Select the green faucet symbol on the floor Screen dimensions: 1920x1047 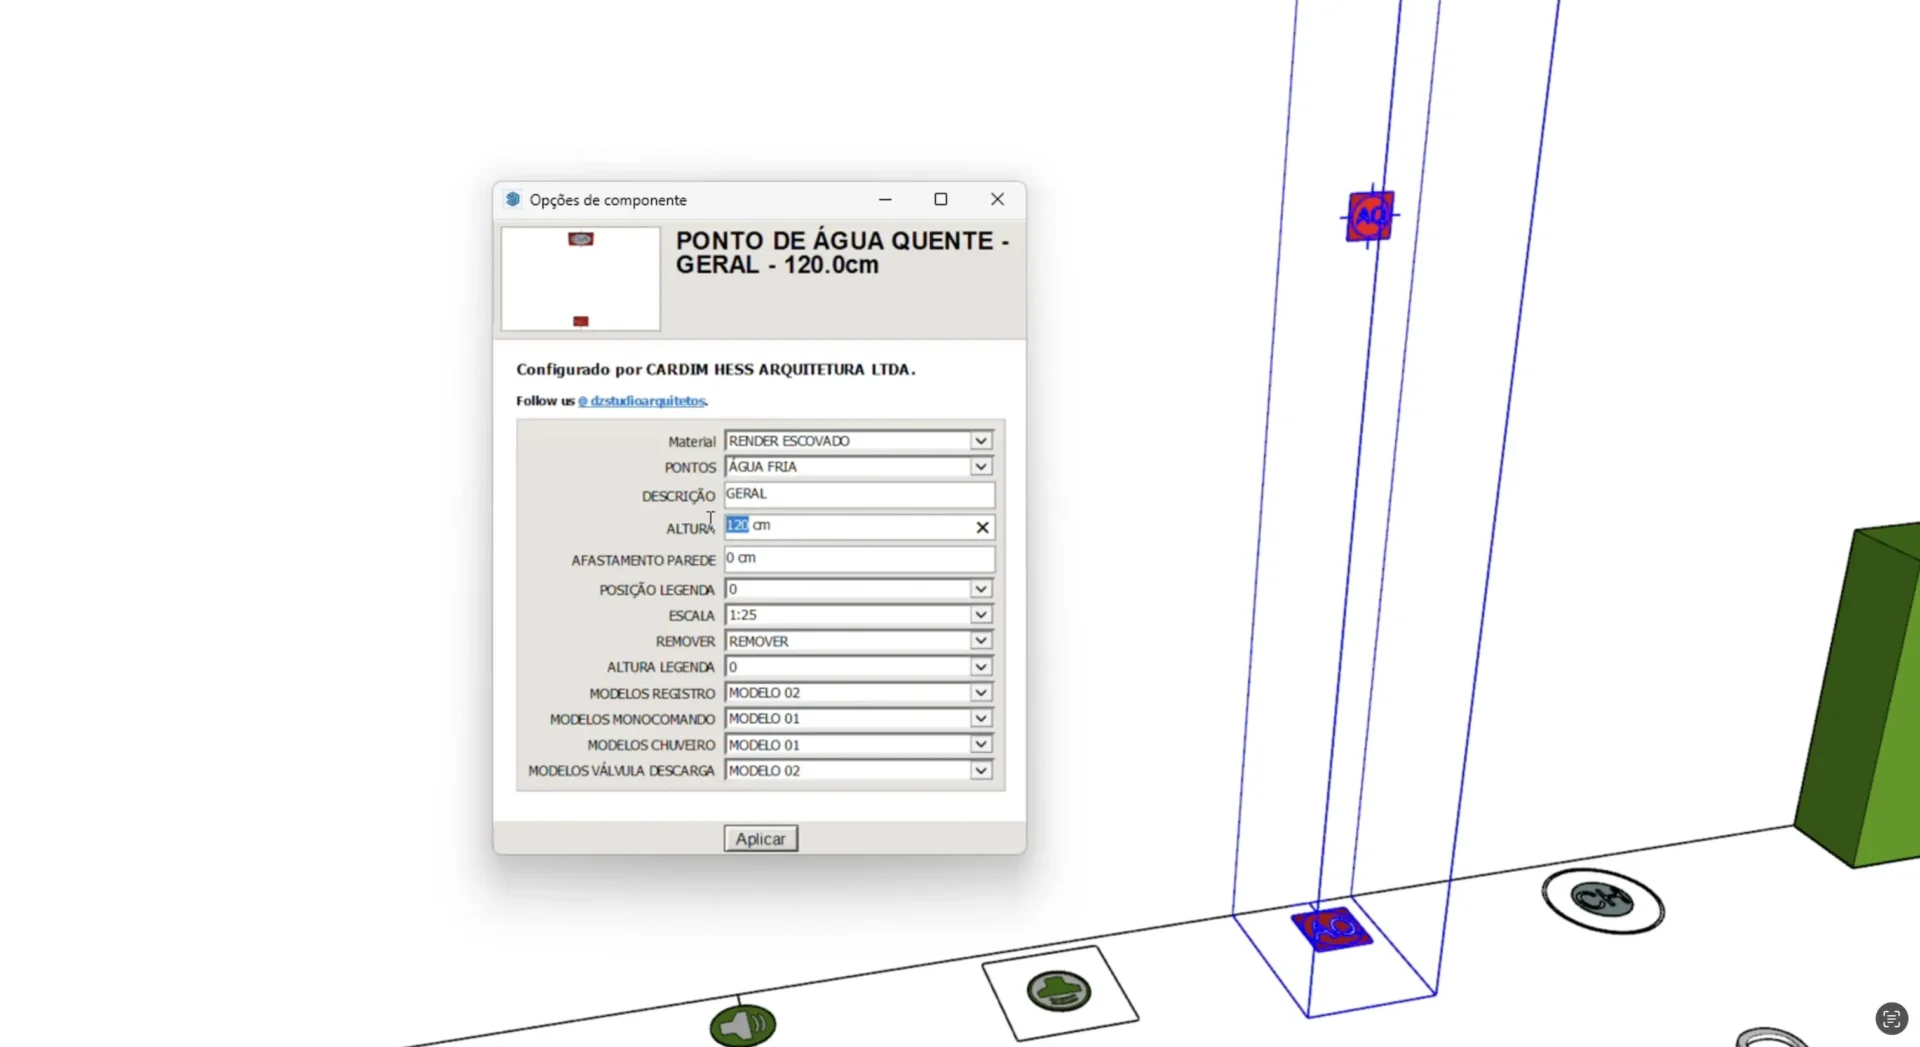pos(1059,991)
